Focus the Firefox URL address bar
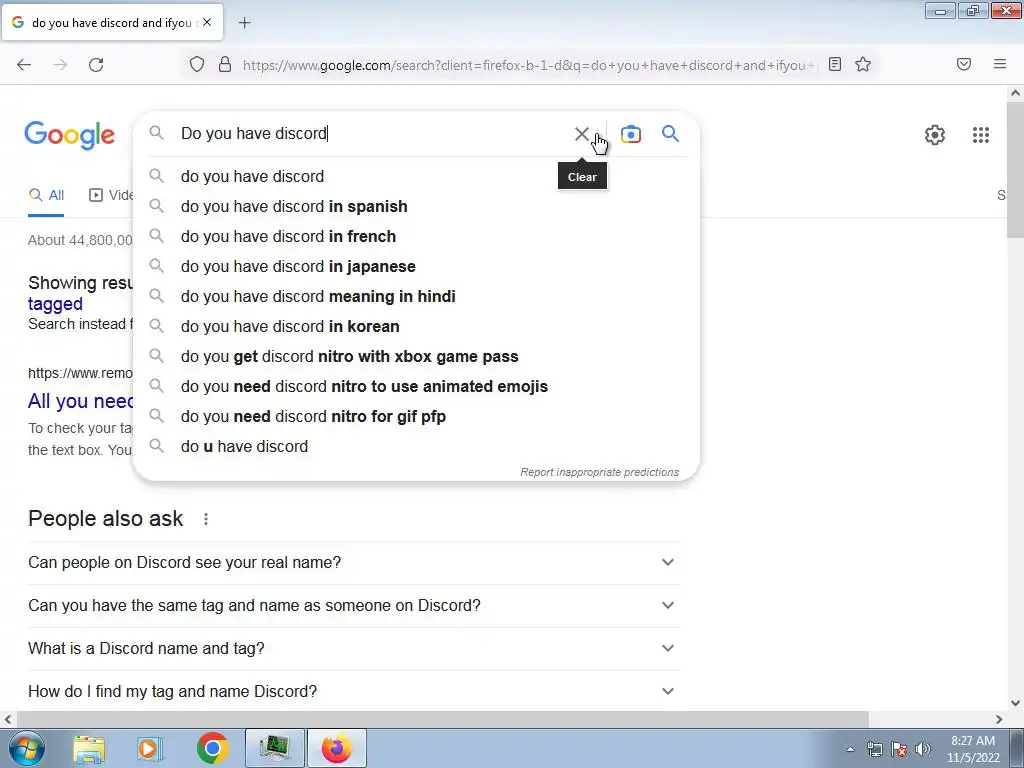The image size is (1024, 768). coord(529,65)
